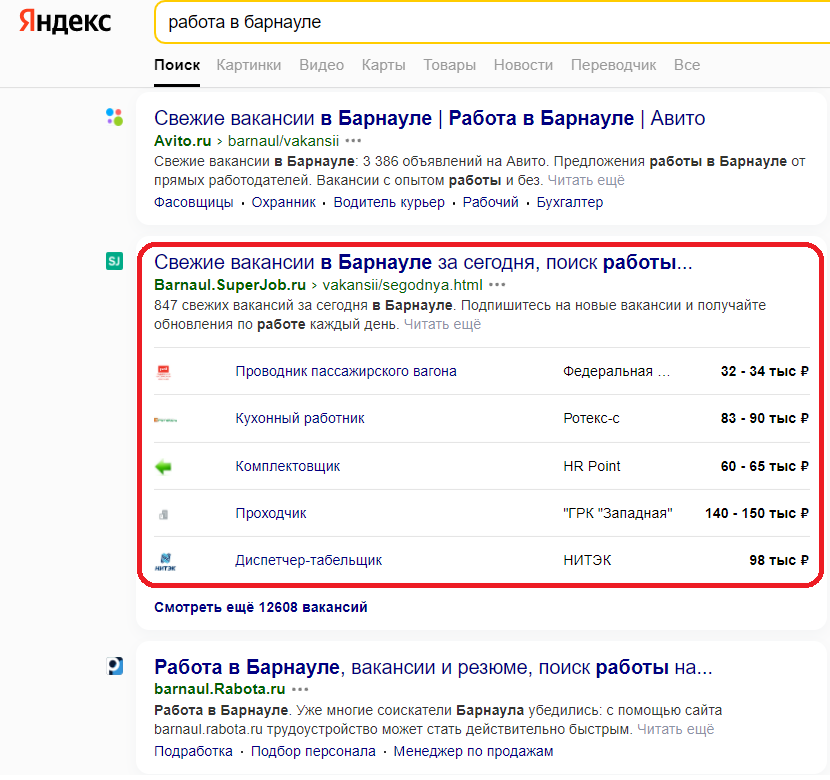
Task: Open the Водитель курьер sitelink
Action: [x=389, y=202]
